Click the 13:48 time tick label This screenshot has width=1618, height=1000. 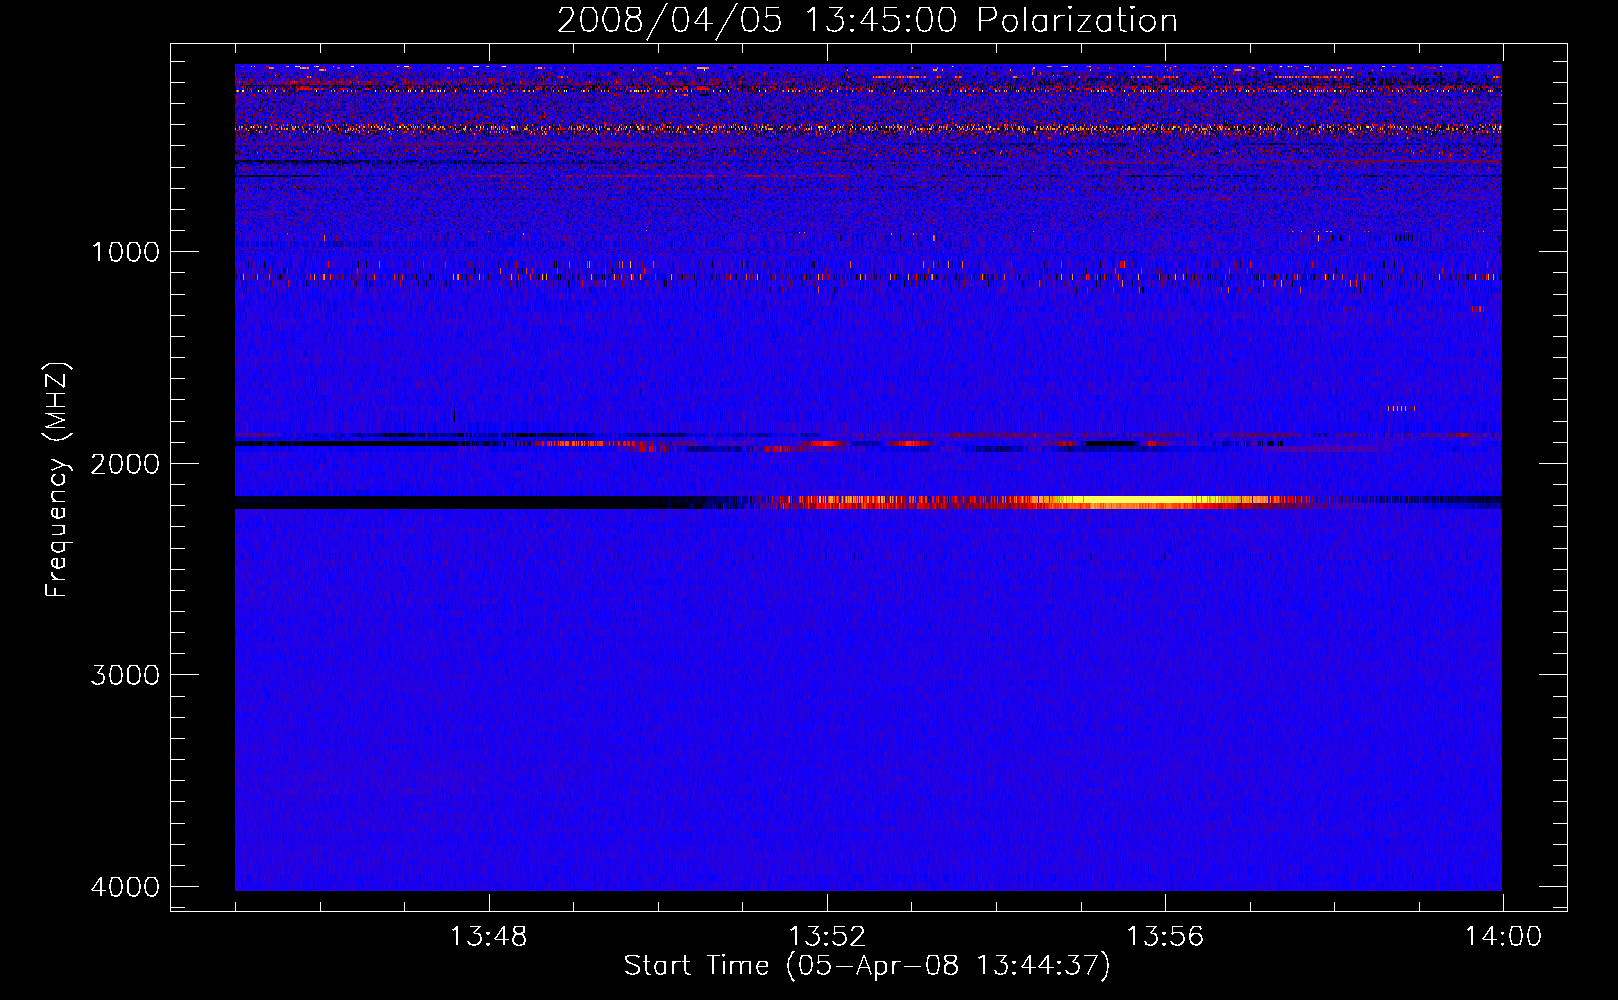489,937
